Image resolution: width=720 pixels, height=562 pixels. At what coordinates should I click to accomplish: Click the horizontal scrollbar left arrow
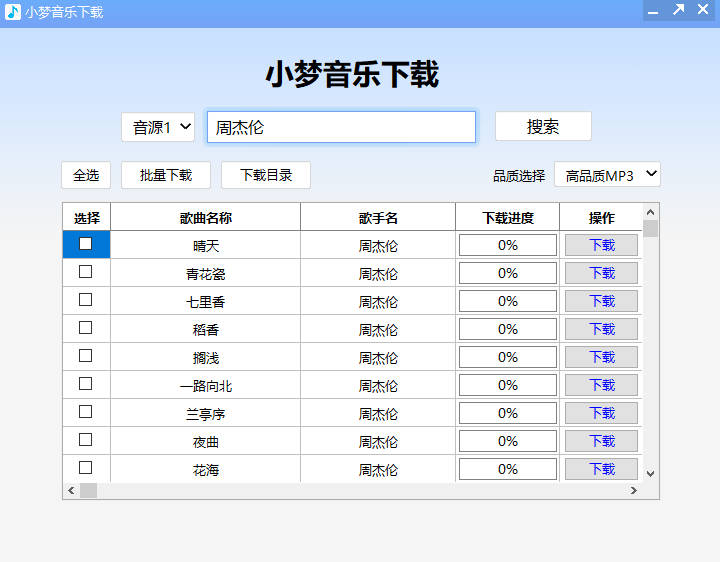(70, 490)
